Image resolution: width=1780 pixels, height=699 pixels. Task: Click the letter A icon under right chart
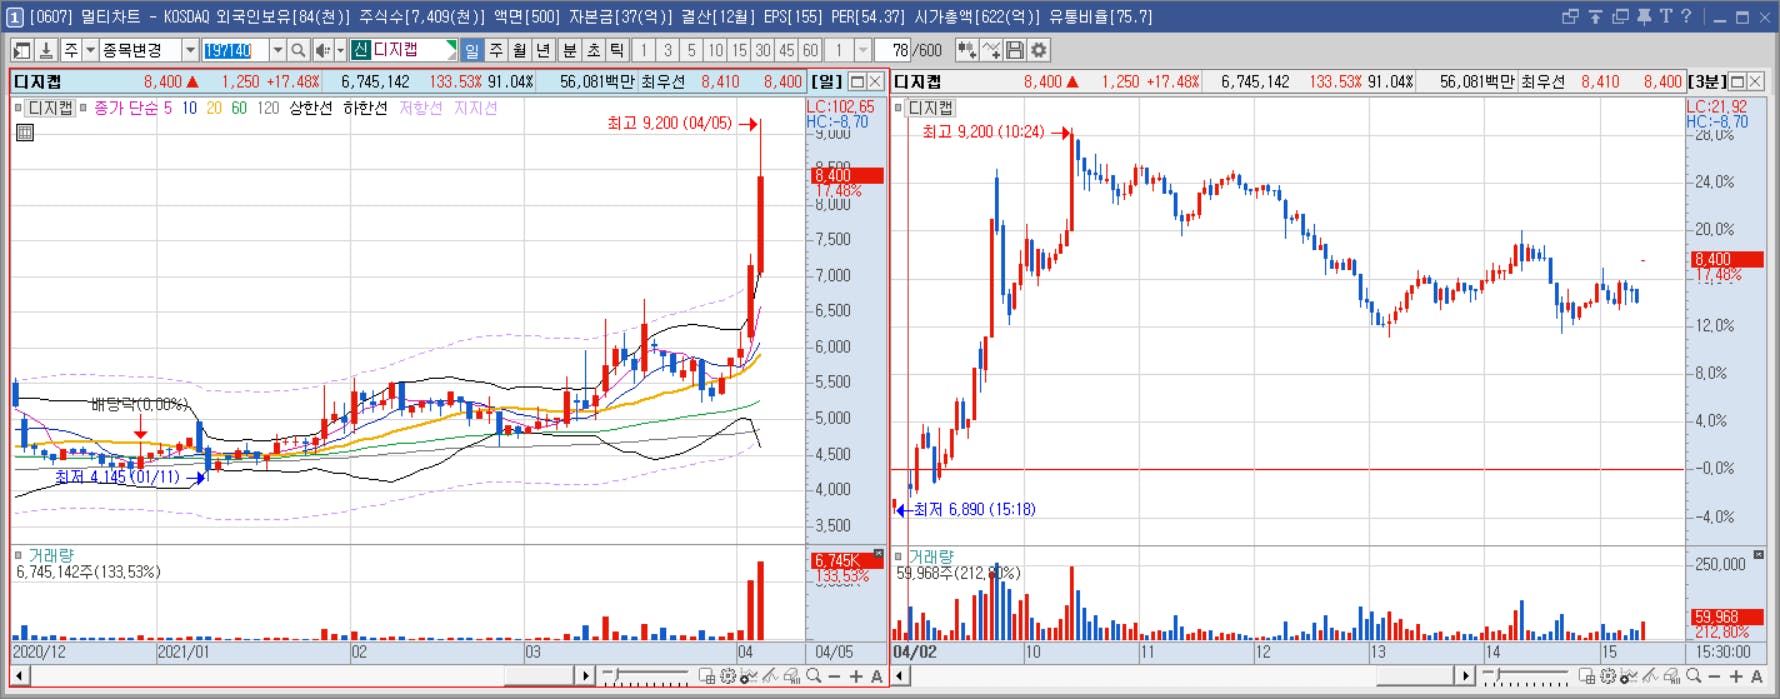[1757, 677]
